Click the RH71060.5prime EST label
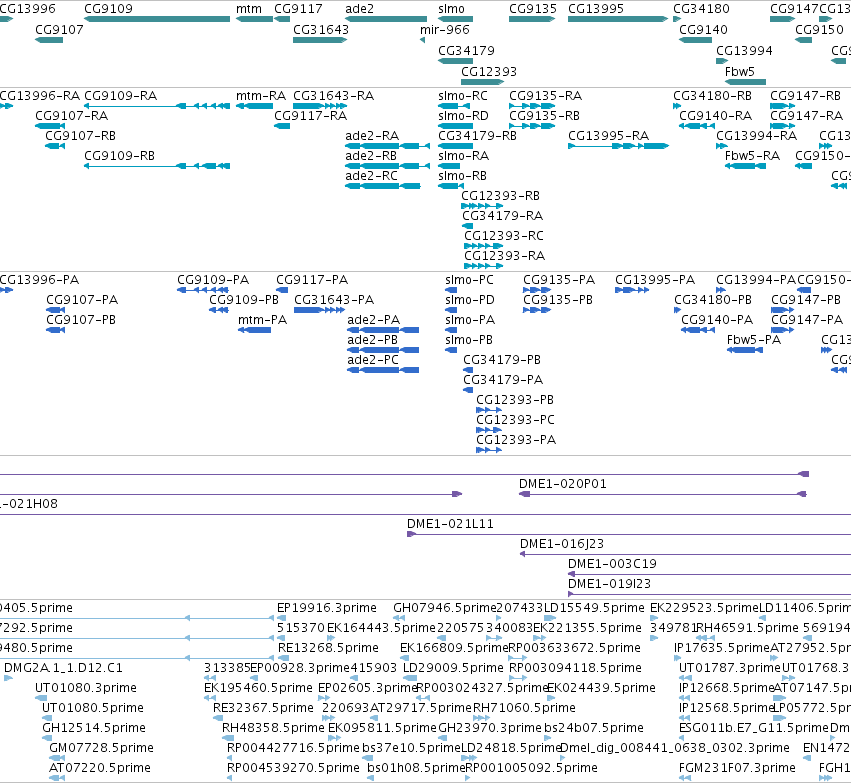This screenshot has width=851, height=783. point(524,708)
